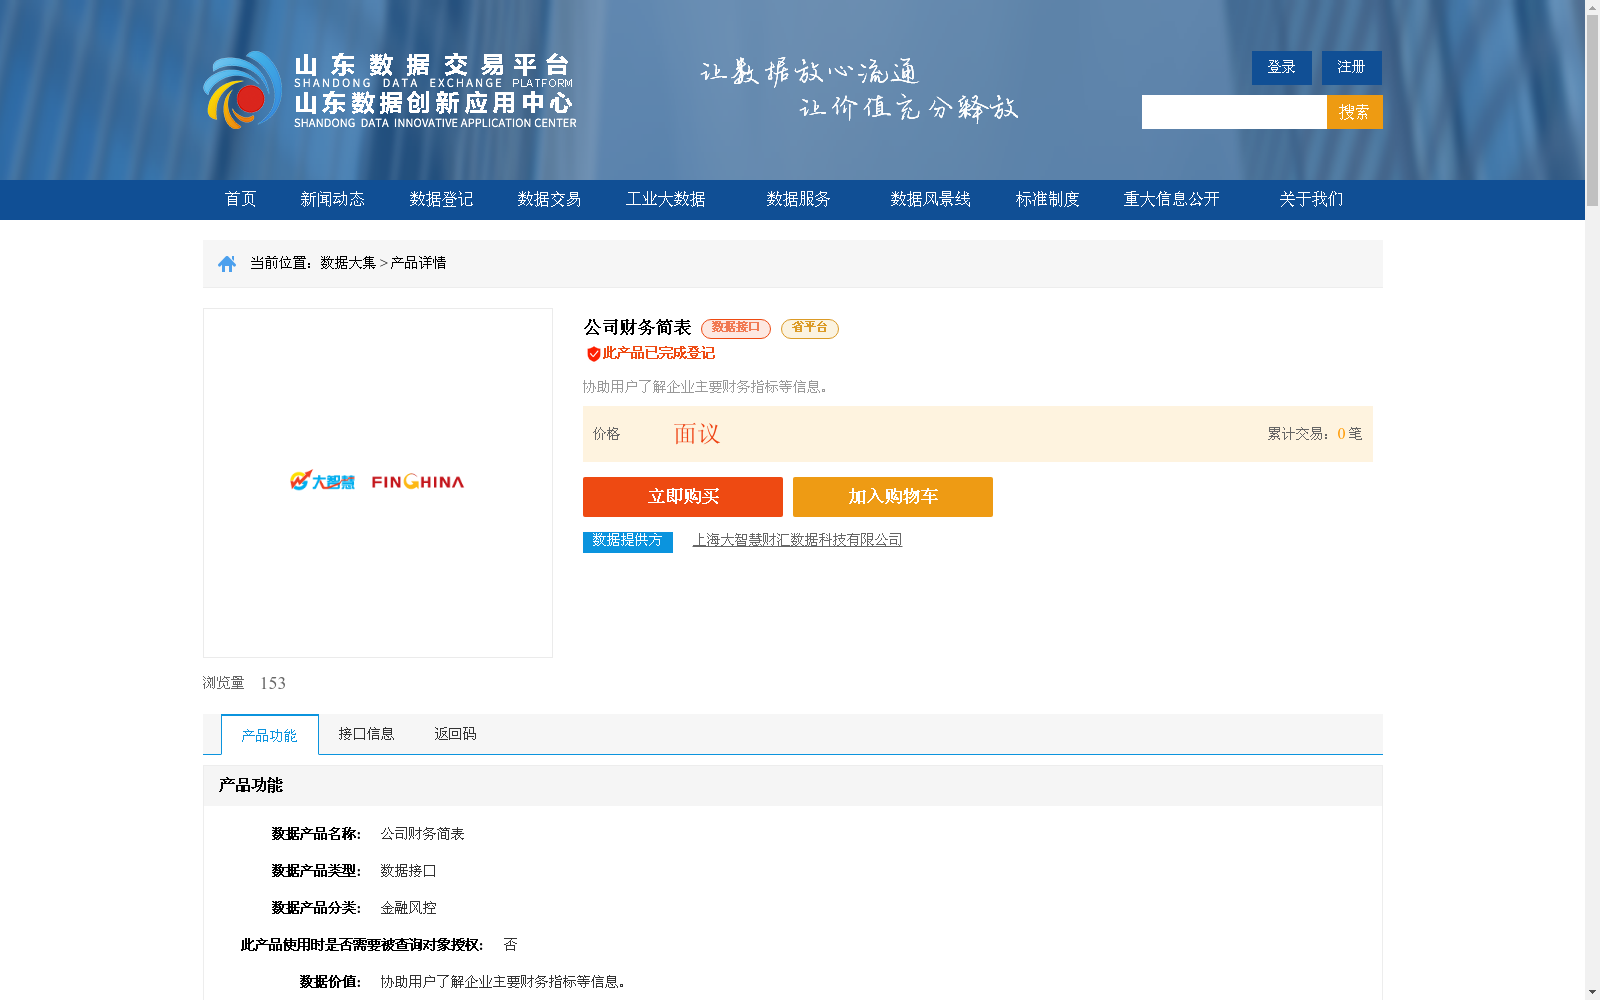
Task: Open 新闻动态 menu item
Action: coord(332,199)
